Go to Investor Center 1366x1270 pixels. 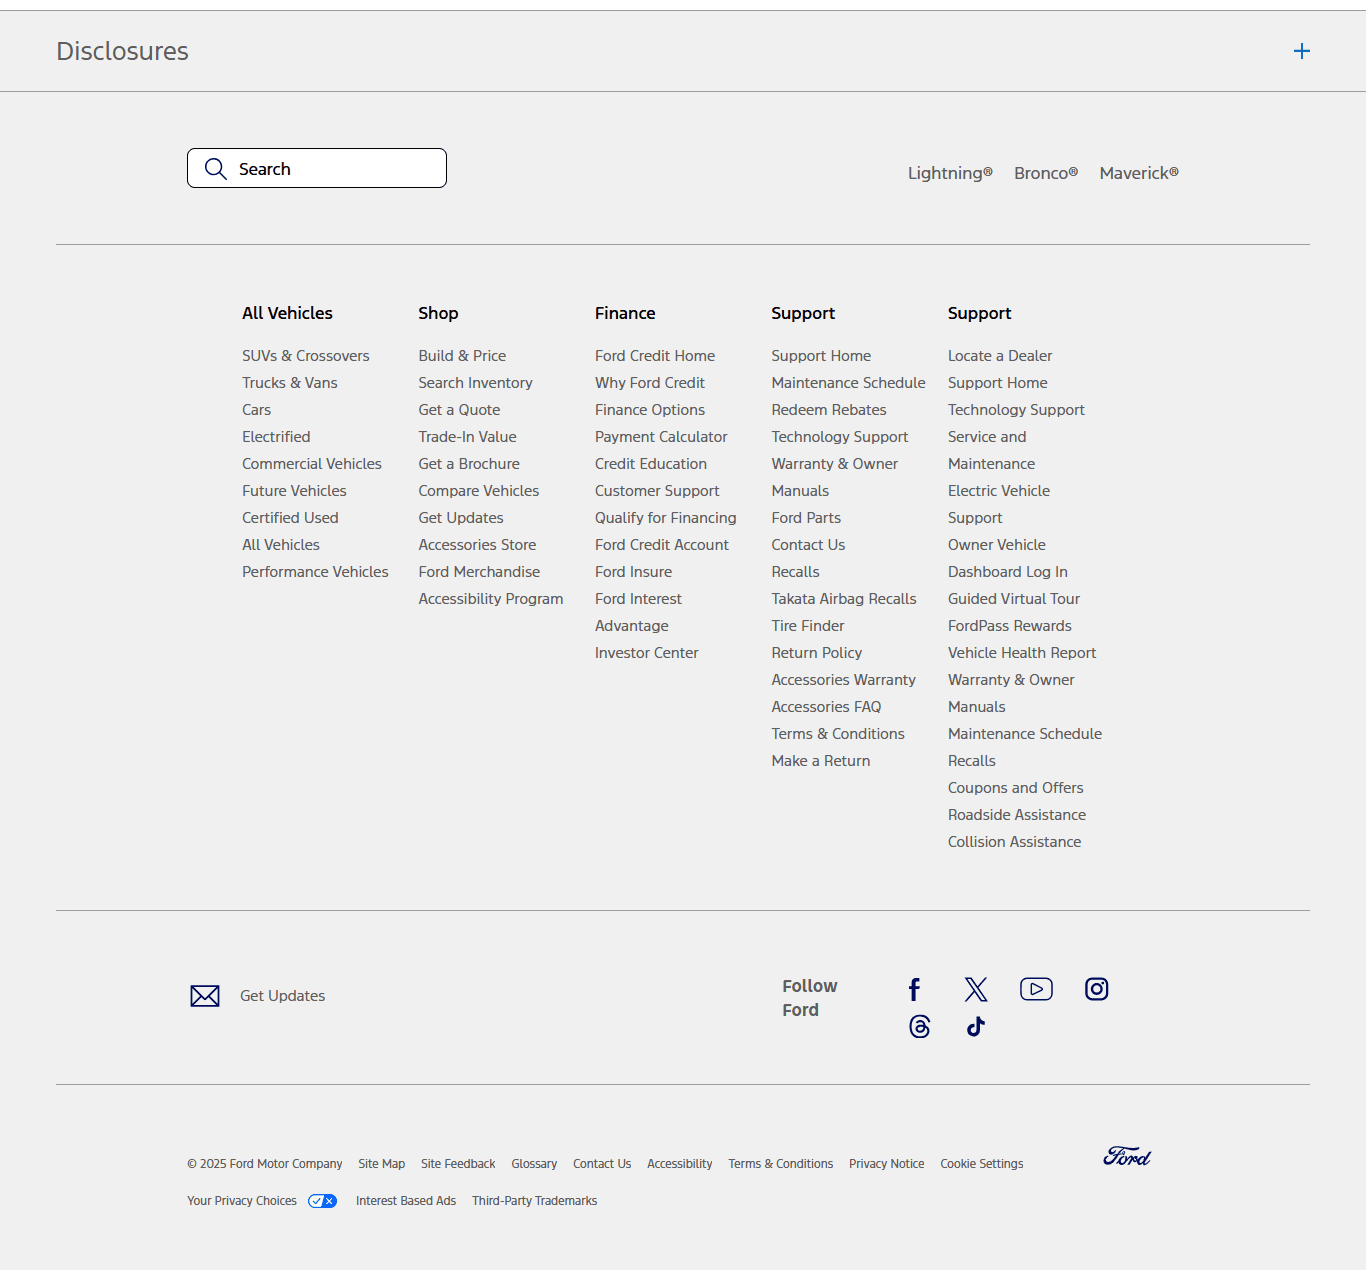coord(647,653)
